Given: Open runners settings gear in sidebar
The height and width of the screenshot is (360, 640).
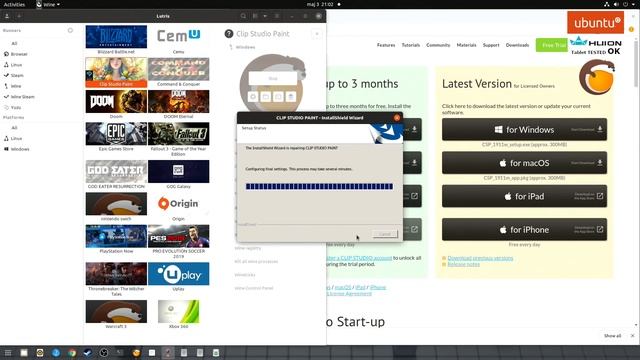Looking at the screenshot, I should pos(70,30).
